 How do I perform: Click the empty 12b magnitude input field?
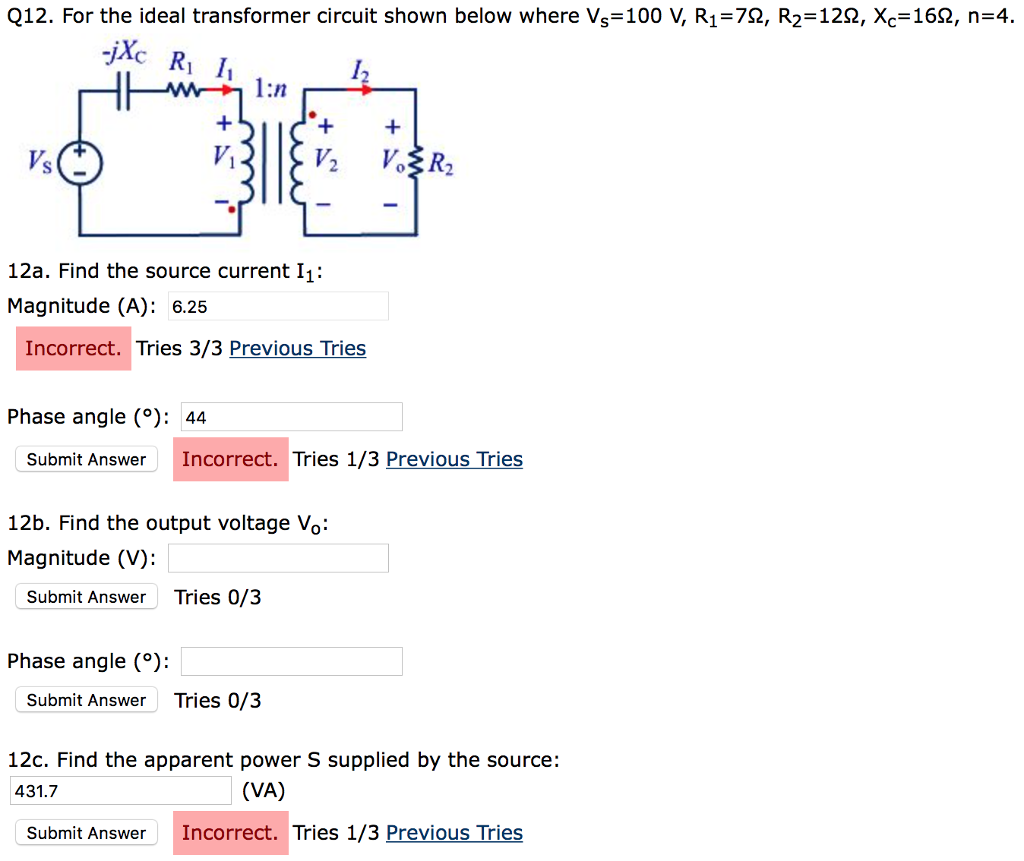click(x=277, y=557)
